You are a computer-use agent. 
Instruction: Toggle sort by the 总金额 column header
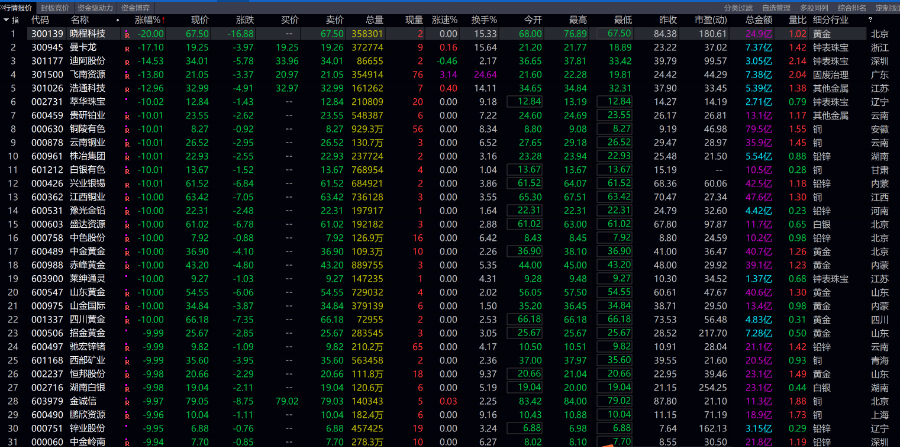(757, 19)
